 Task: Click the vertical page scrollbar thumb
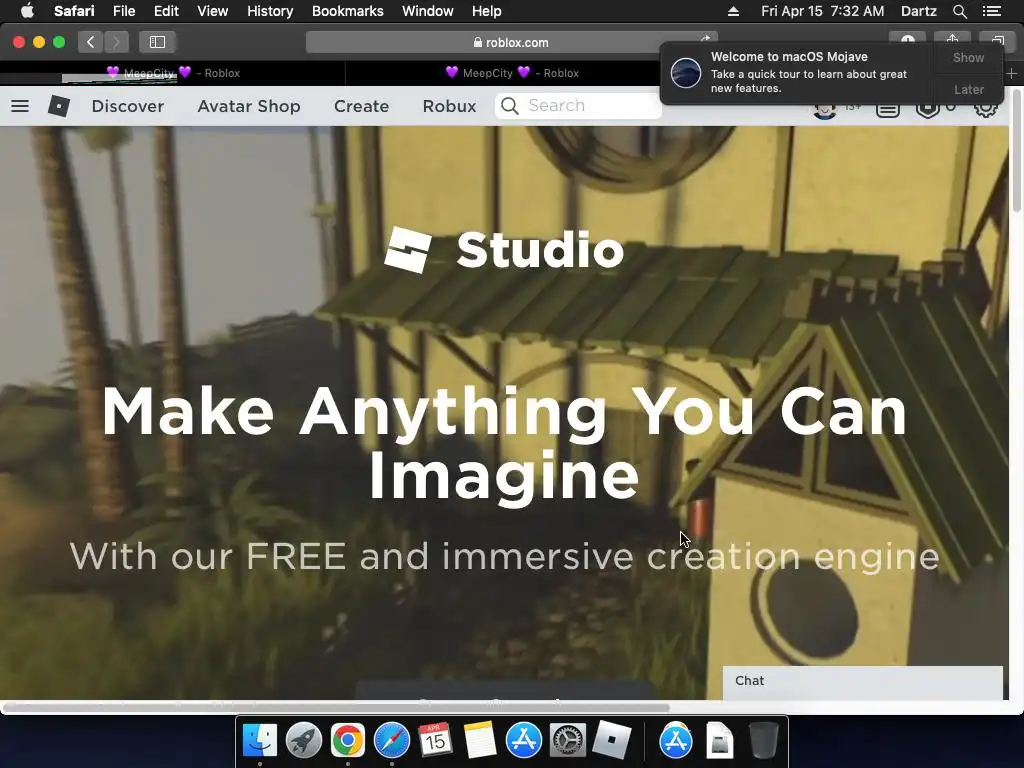coord(1017,150)
